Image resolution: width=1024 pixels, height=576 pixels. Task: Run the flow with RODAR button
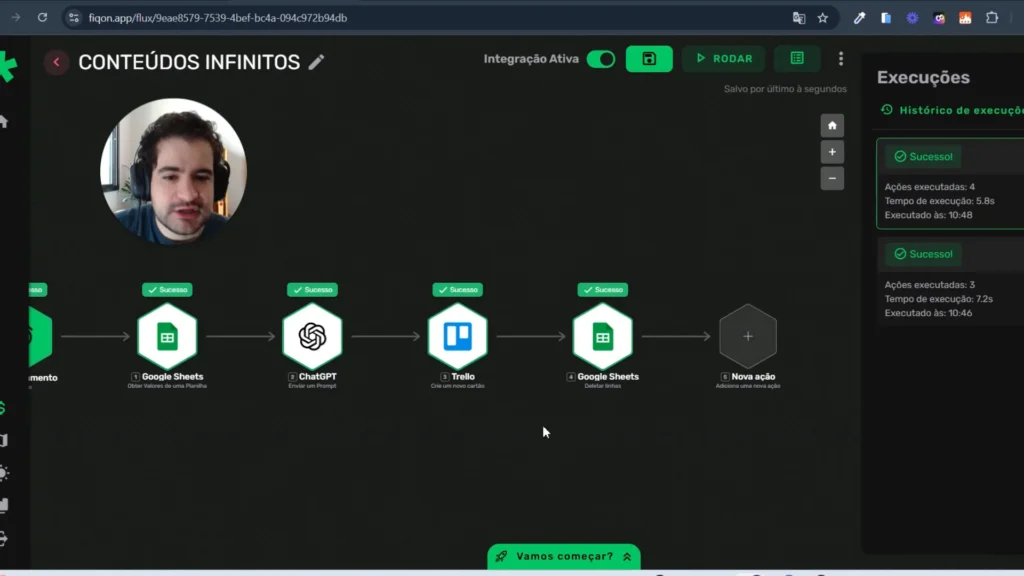[x=723, y=59]
